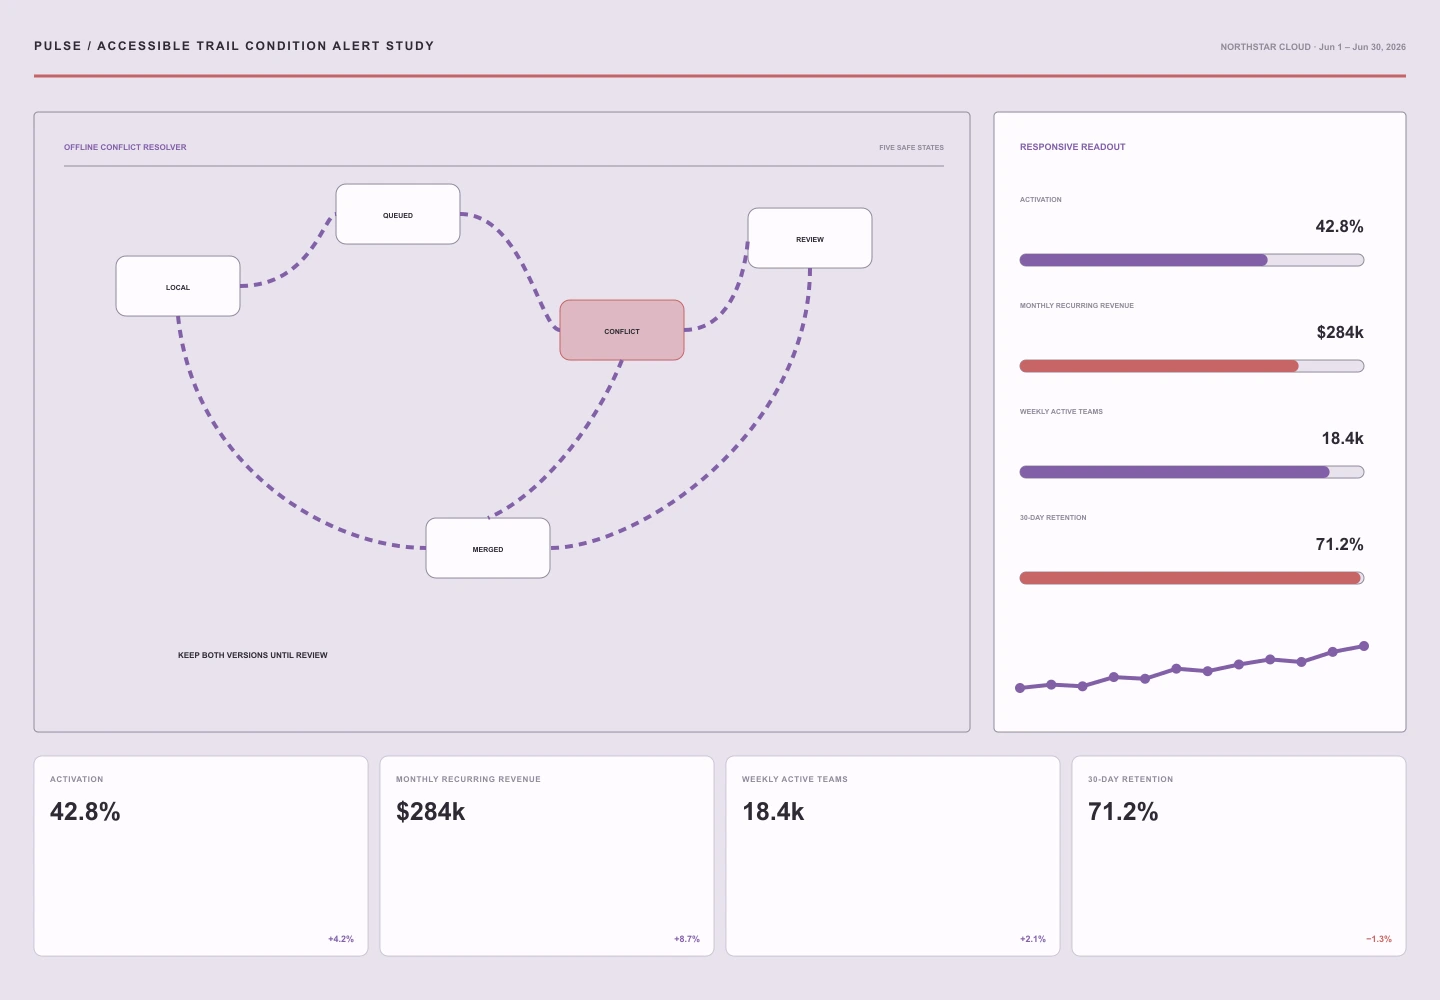Click the '$284k' value in Responsive Readout

click(1340, 333)
